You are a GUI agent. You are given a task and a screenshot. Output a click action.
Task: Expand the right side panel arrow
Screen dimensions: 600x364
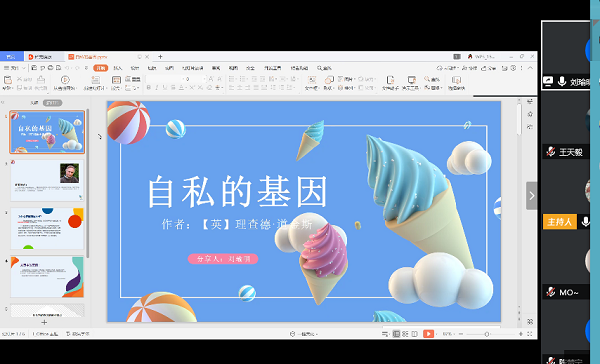coord(532,196)
